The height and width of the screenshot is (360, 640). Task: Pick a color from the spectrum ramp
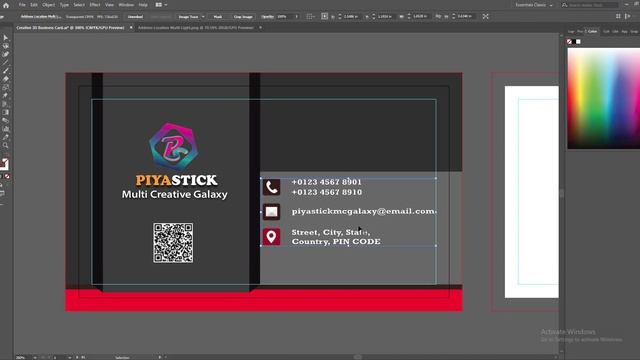pyautogui.click(x=604, y=98)
